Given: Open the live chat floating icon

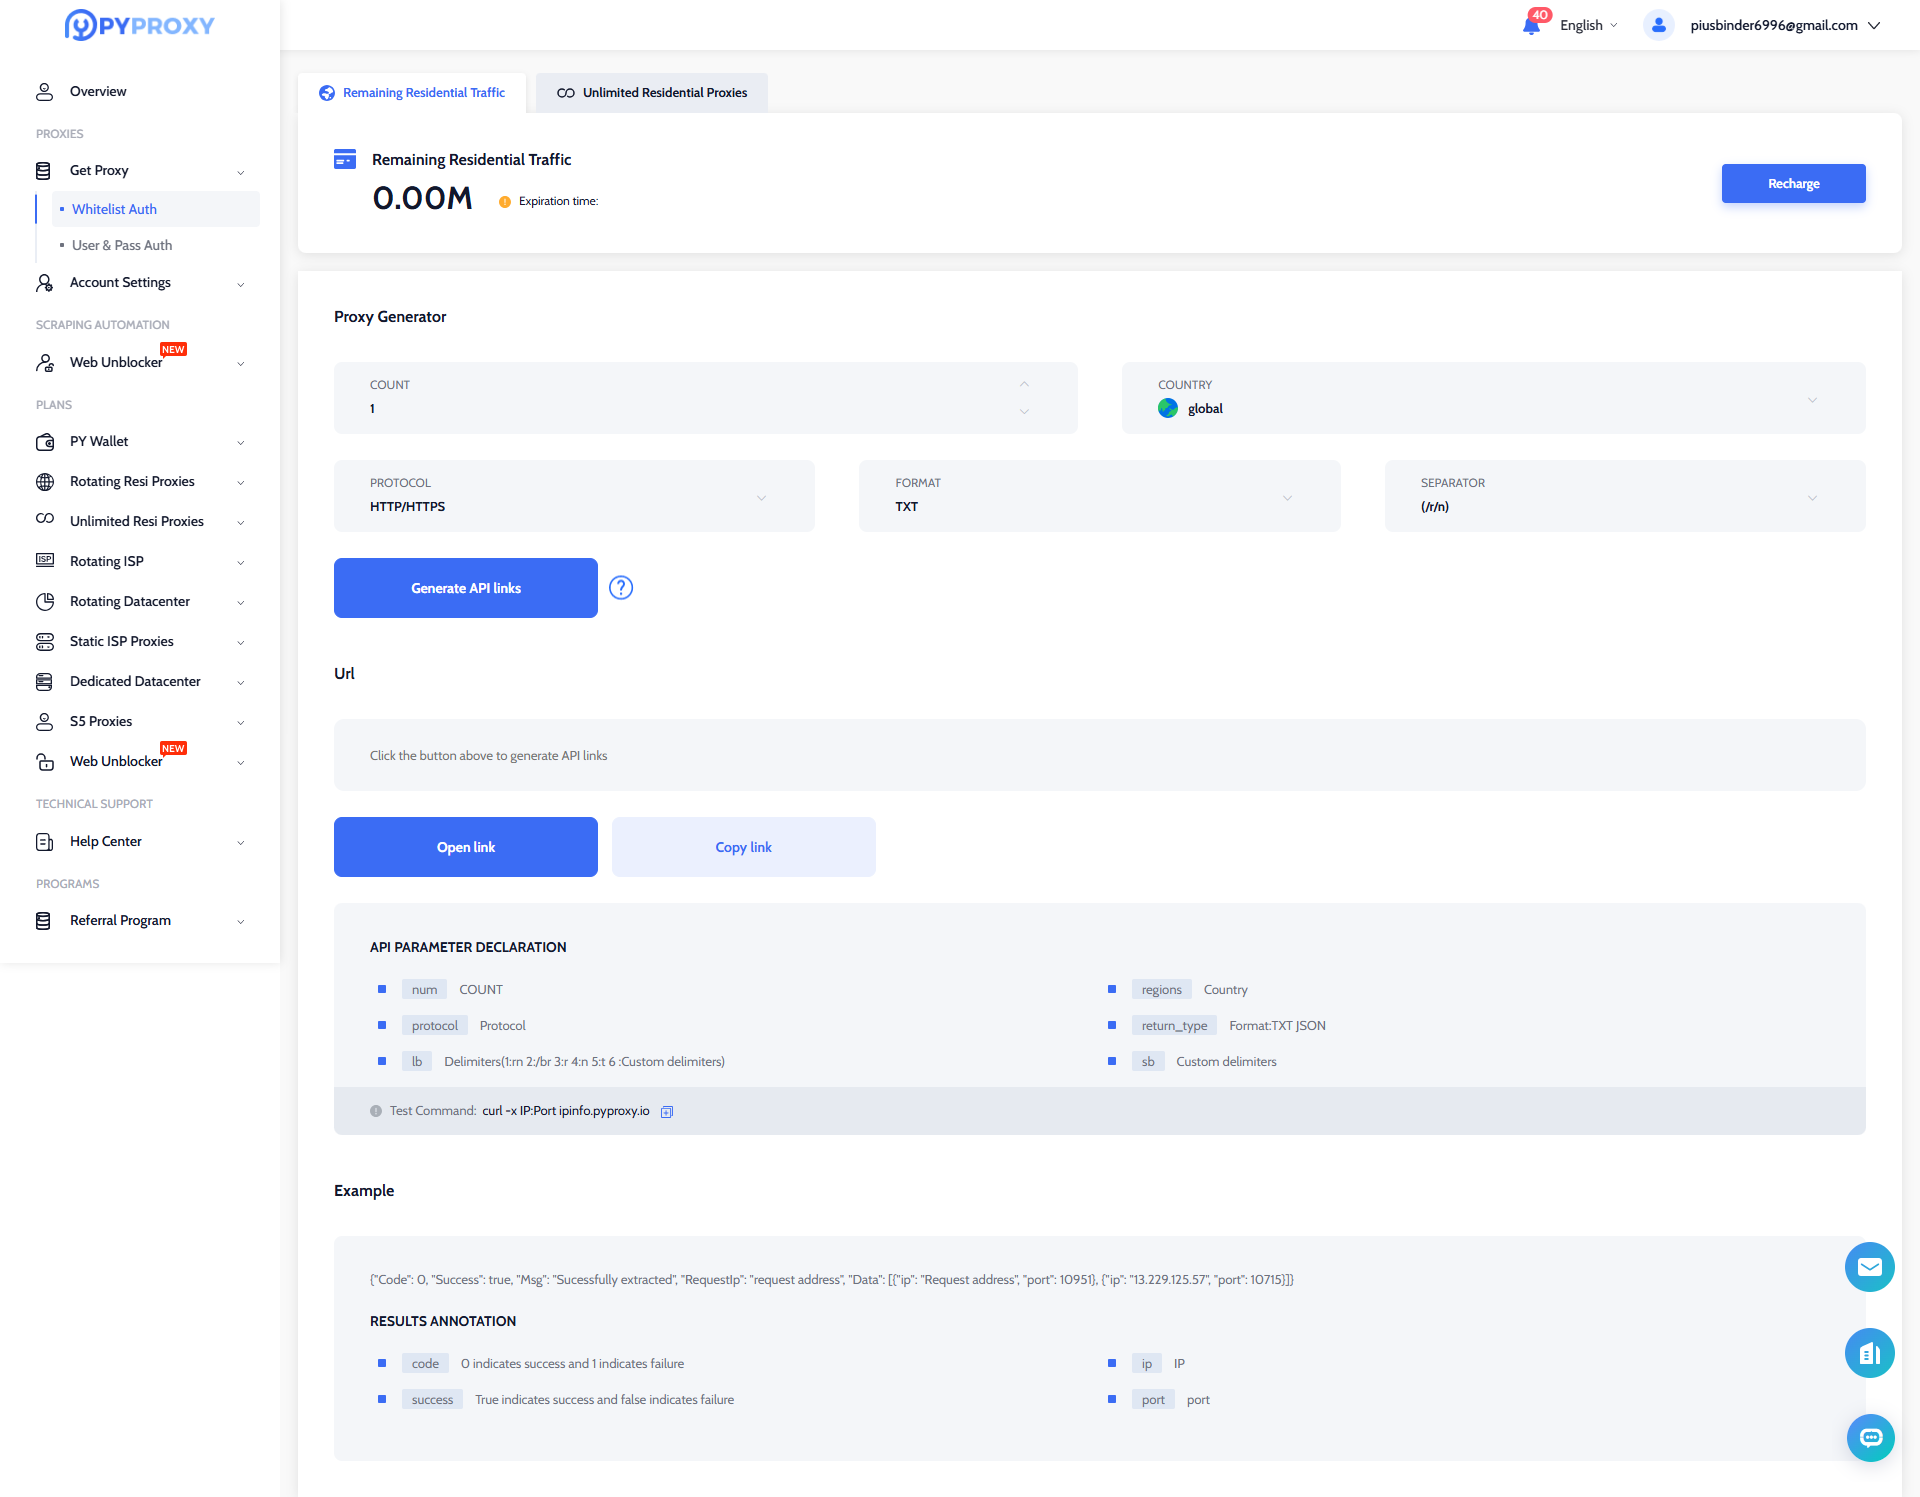Looking at the screenshot, I should (x=1869, y=1438).
